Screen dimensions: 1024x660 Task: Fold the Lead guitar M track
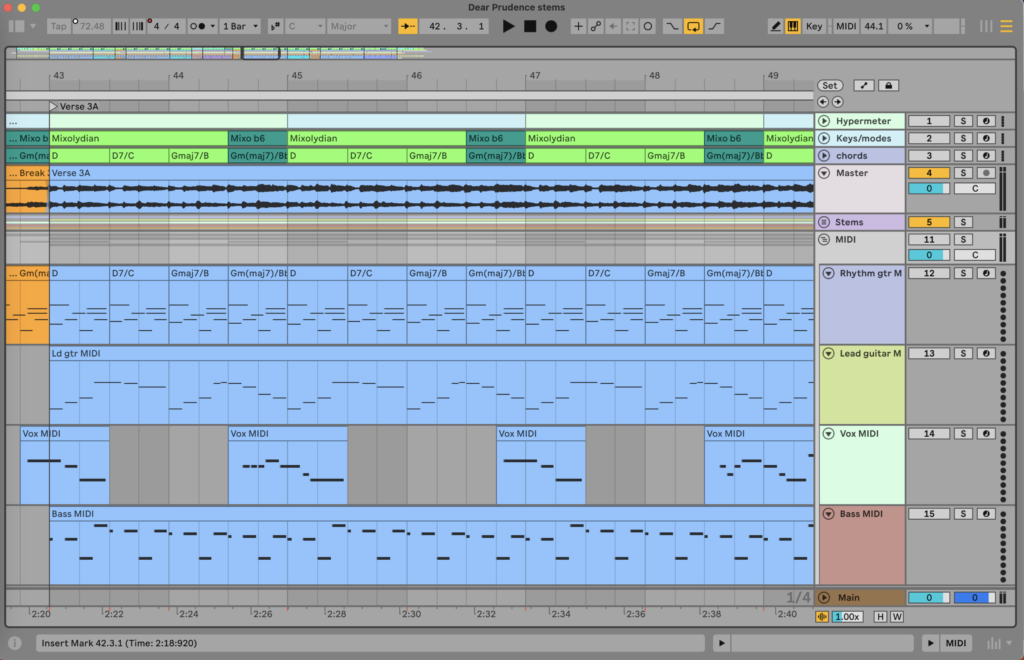coord(828,353)
